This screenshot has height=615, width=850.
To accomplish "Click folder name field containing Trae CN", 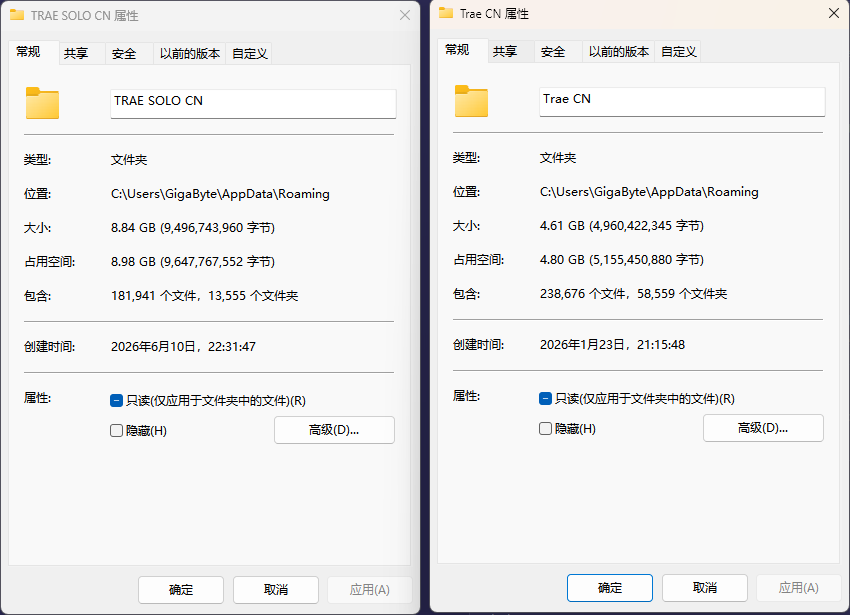I will tap(682, 101).
